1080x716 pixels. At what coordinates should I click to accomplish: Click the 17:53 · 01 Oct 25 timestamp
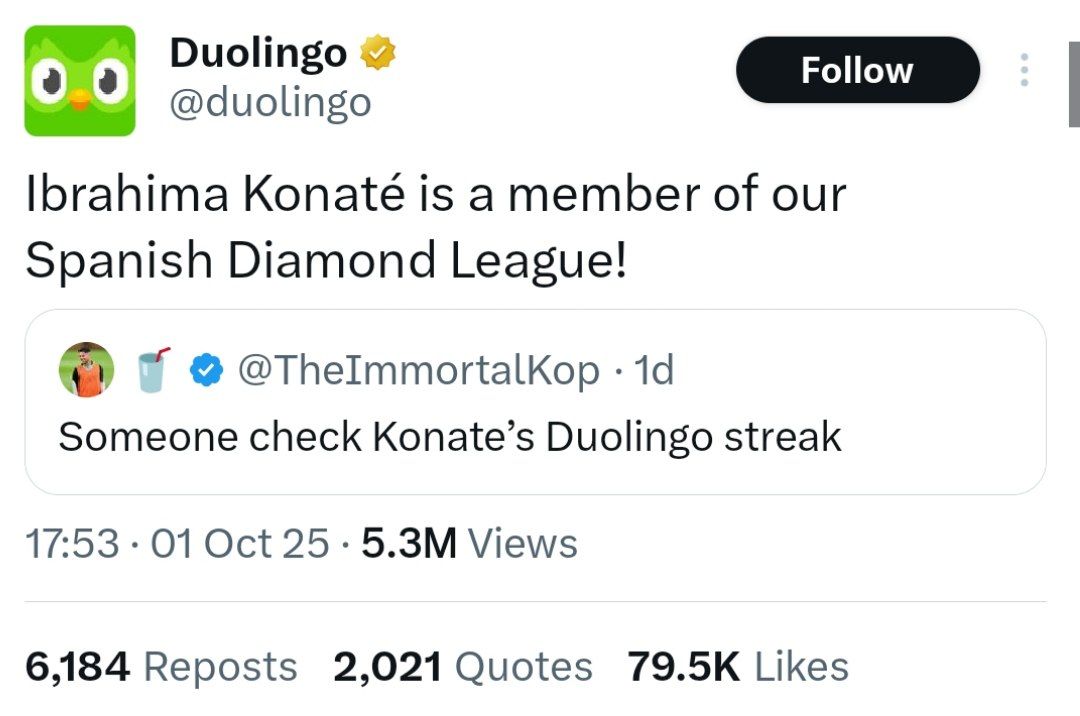[176, 544]
